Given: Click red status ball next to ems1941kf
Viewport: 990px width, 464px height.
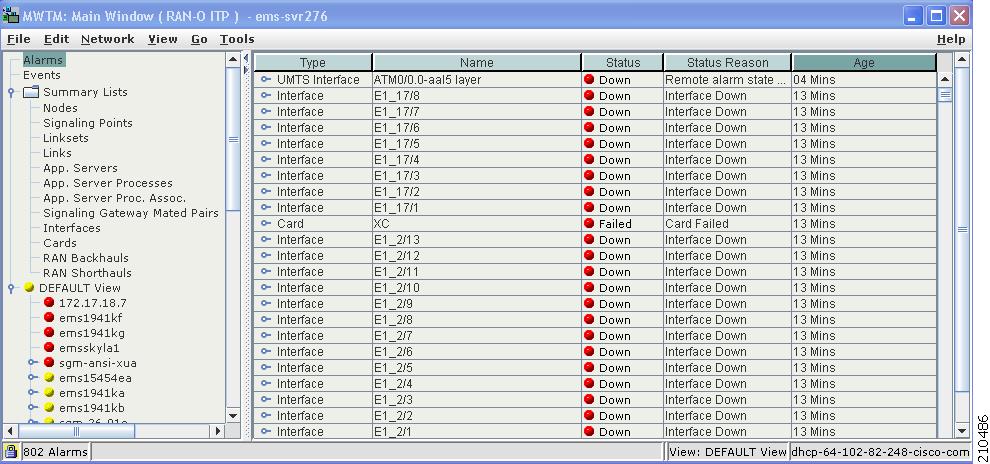Looking at the screenshot, I should pyautogui.click(x=49, y=318).
